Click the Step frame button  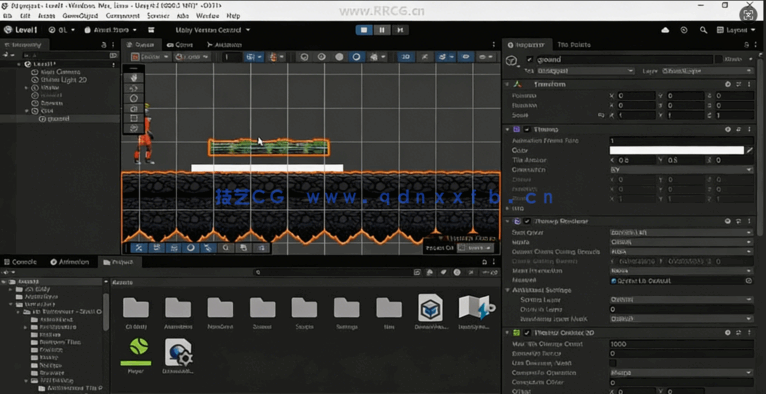coord(400,30)
